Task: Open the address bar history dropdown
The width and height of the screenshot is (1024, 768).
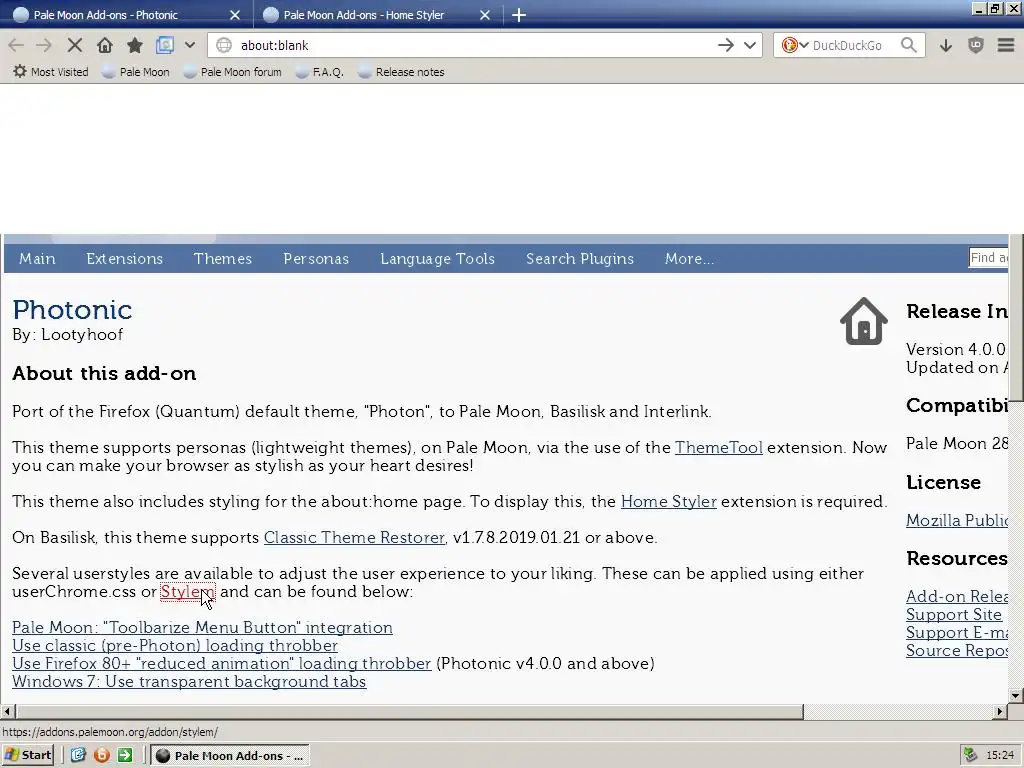Action: pyautogui.click(x=750, y=45)
